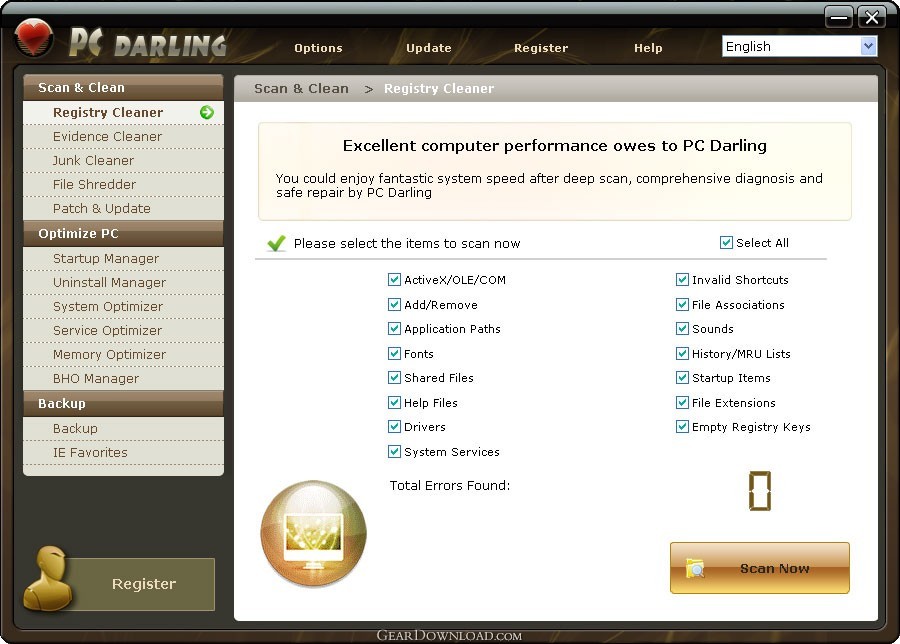900x644 pixels.
Task: Open the Help menu
Action: (648, 48)
